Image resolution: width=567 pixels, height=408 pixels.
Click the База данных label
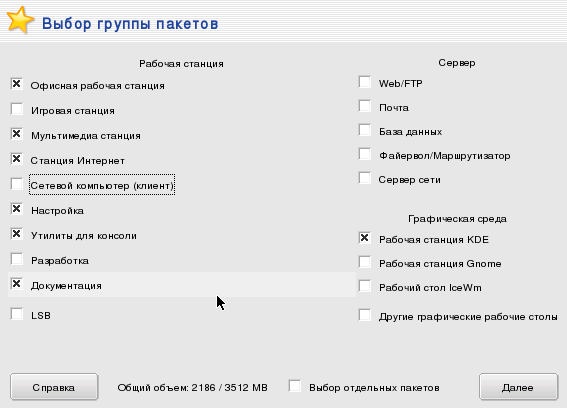[410, 132]
